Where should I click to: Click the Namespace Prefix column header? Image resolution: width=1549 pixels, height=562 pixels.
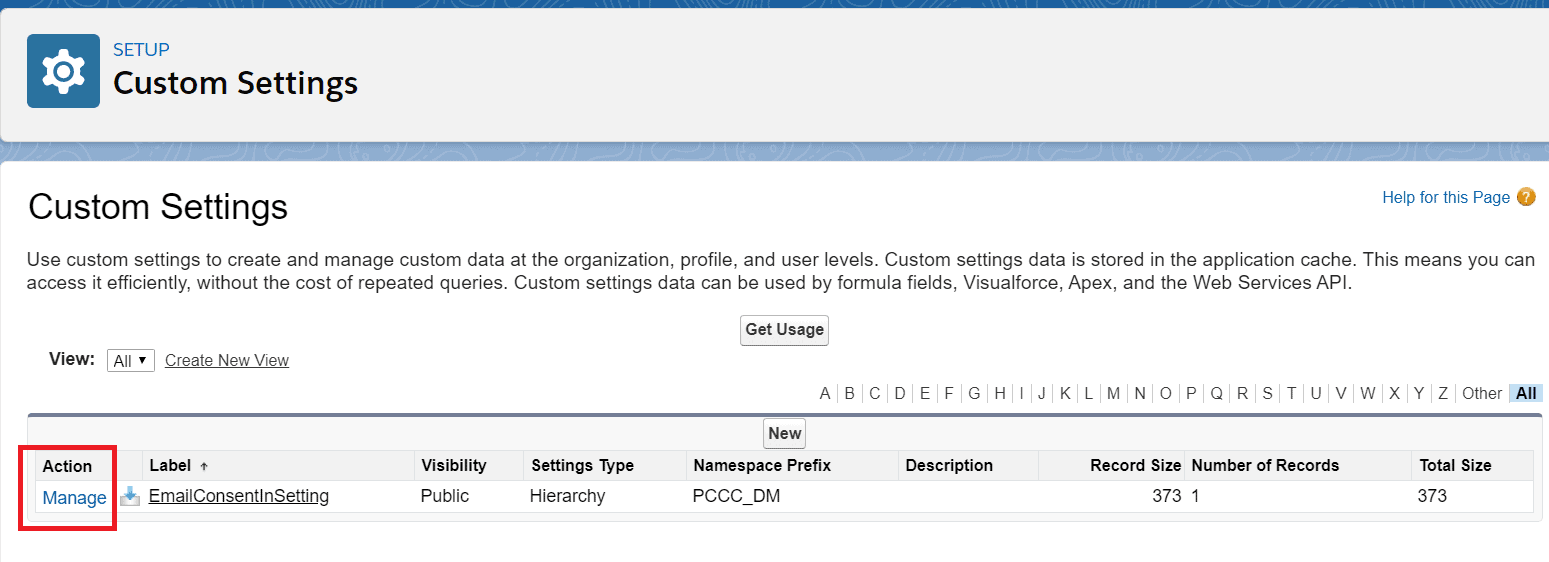[762, 465]
